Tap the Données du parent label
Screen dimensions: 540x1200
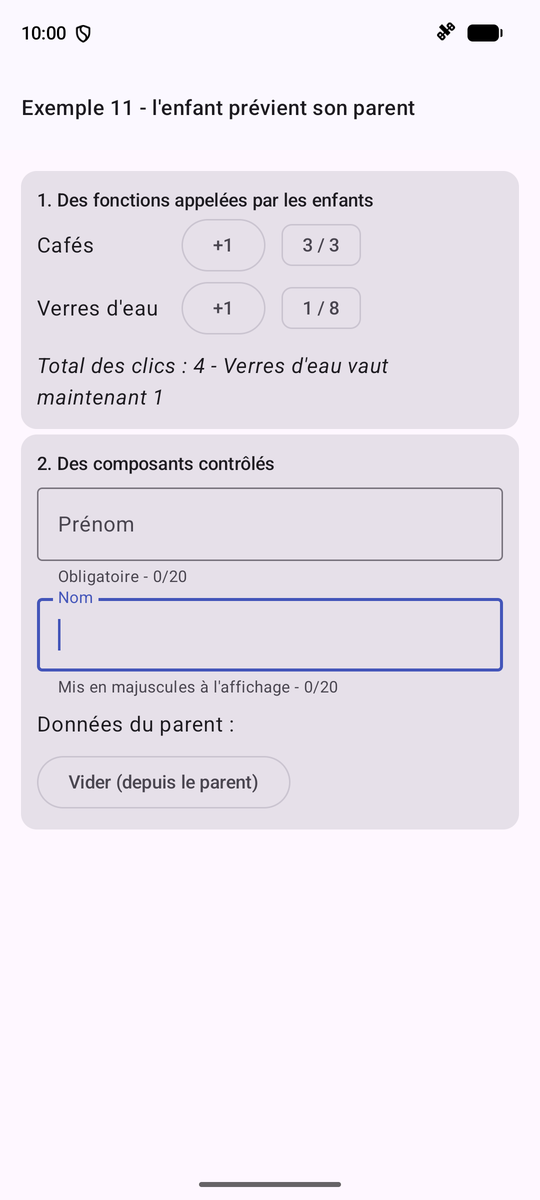136,724
